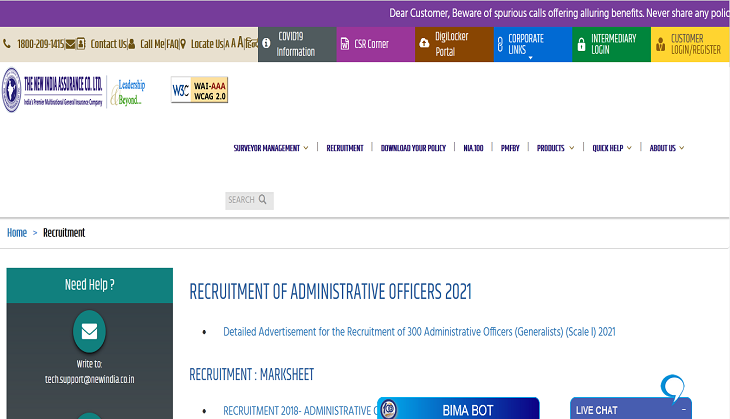Click the cloud icon on DigiLocker Portal tile

pyautogui.click(x=424, y=43)
